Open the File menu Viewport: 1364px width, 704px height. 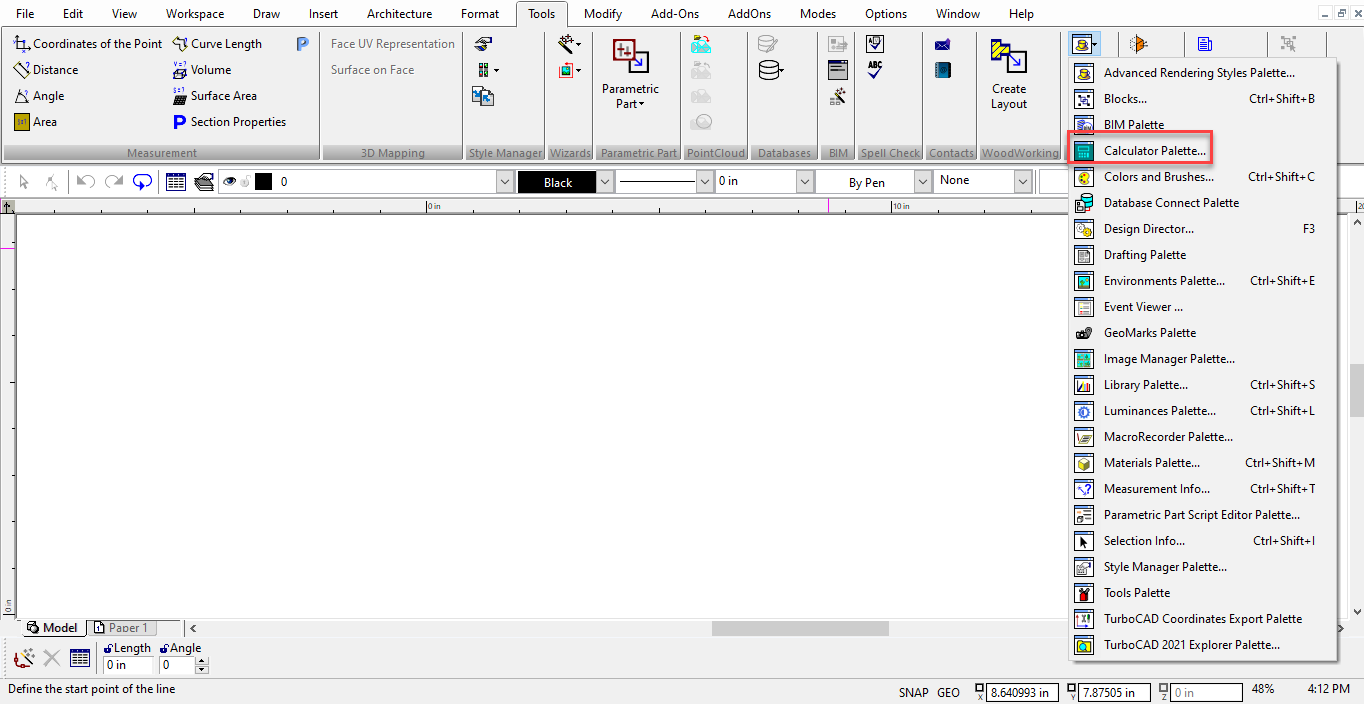25,14
